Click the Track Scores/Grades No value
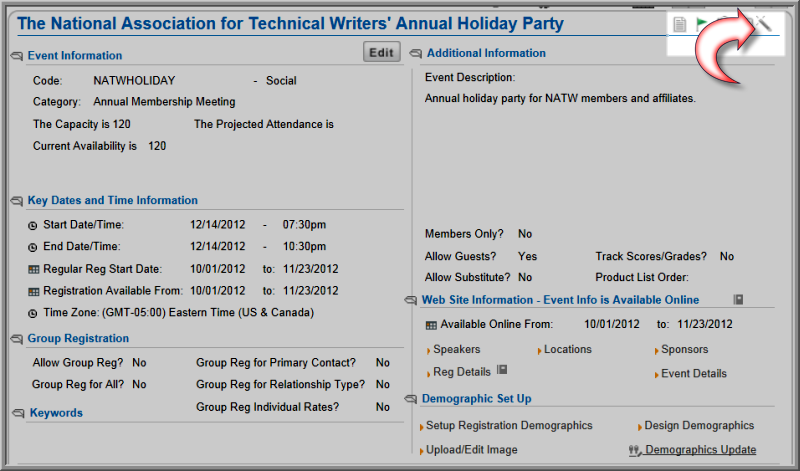The image size is (800, 471). 727,256
